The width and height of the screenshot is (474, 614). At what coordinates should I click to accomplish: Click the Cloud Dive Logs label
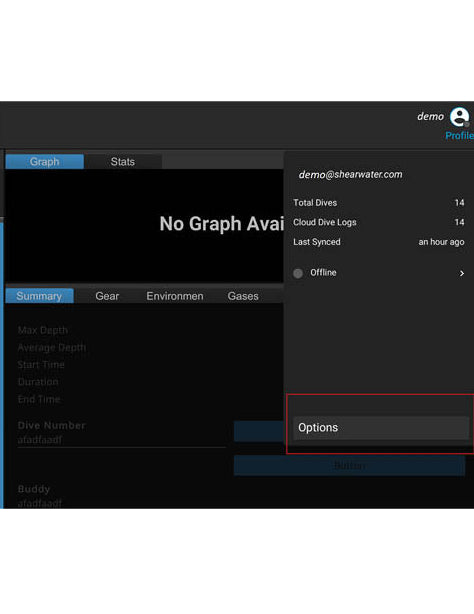(325, 222)
